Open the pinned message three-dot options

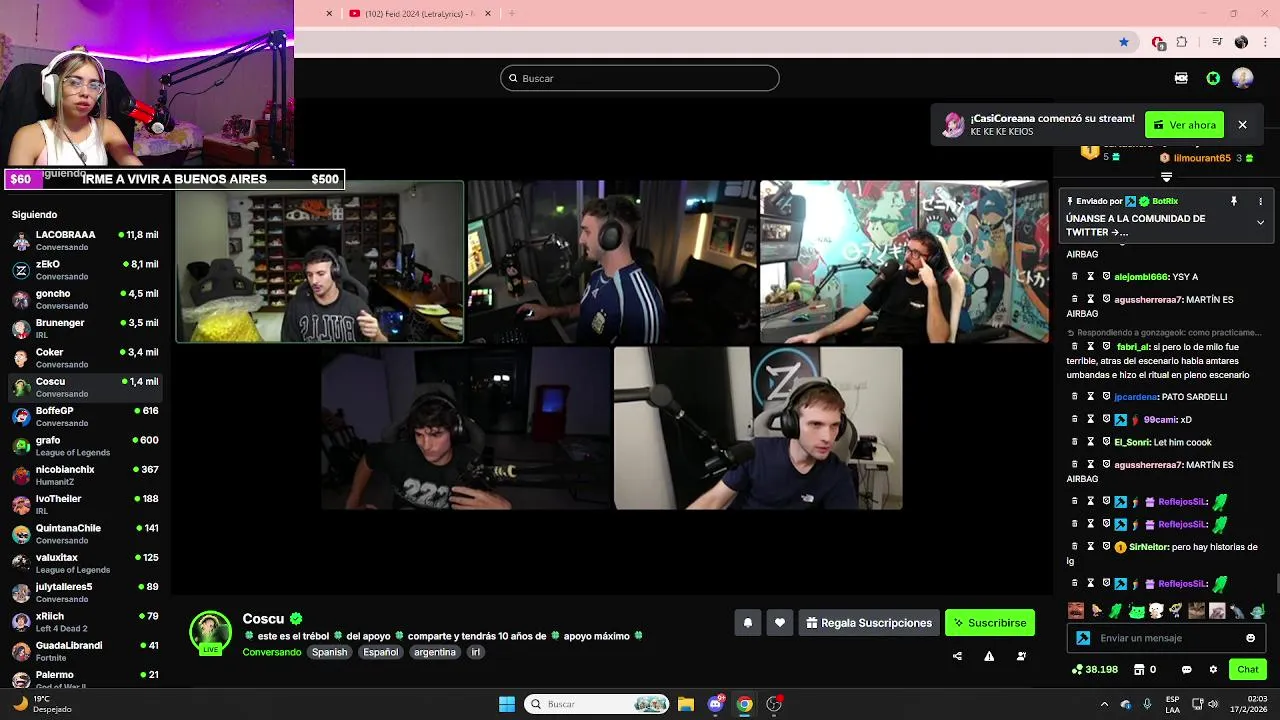[x=1260, y=201]
